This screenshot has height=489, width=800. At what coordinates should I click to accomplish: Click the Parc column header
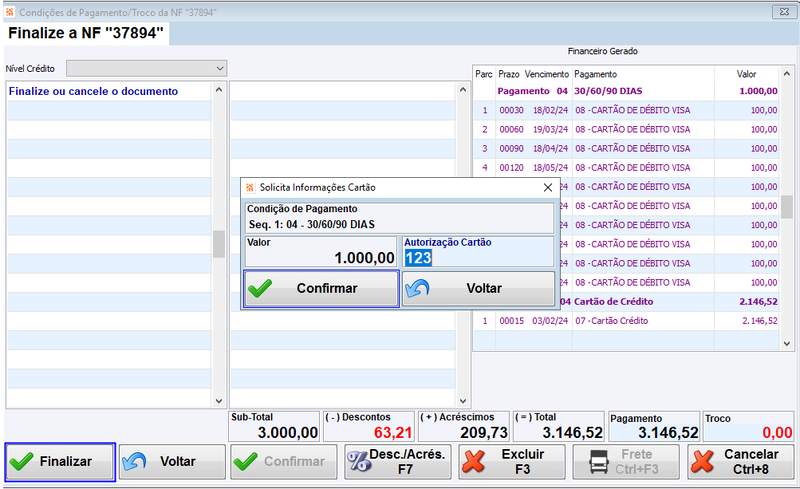[484, 74]
